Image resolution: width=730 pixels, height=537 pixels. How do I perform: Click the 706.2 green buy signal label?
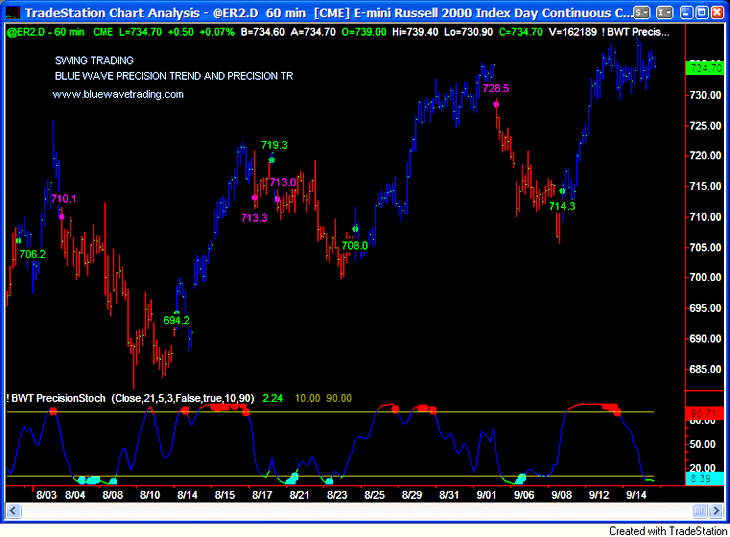tap(33, 254)
